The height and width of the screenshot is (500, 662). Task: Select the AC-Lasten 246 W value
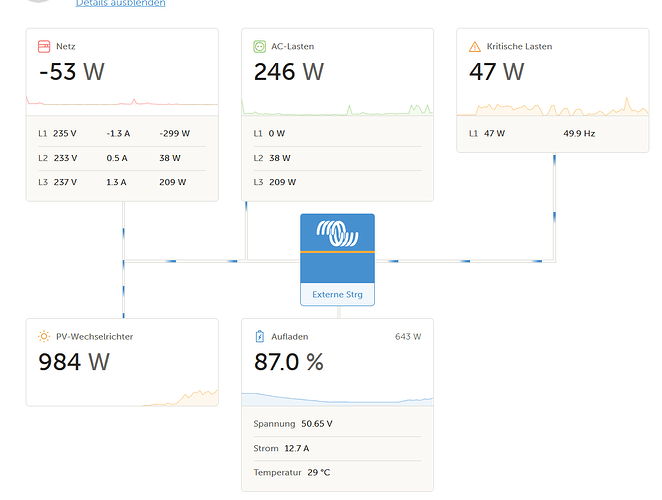point(289,71)
